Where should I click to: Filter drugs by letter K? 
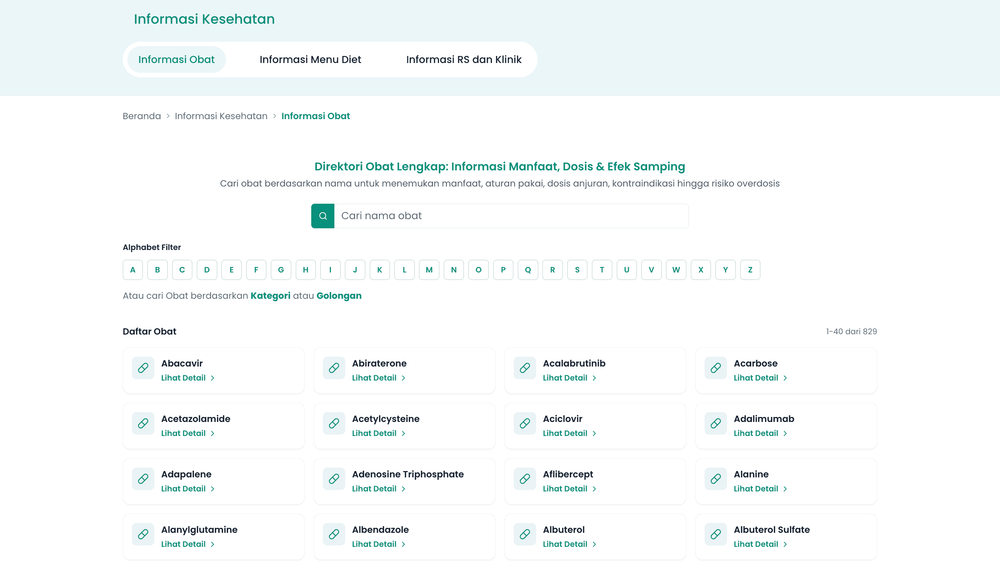click(379, 270)
